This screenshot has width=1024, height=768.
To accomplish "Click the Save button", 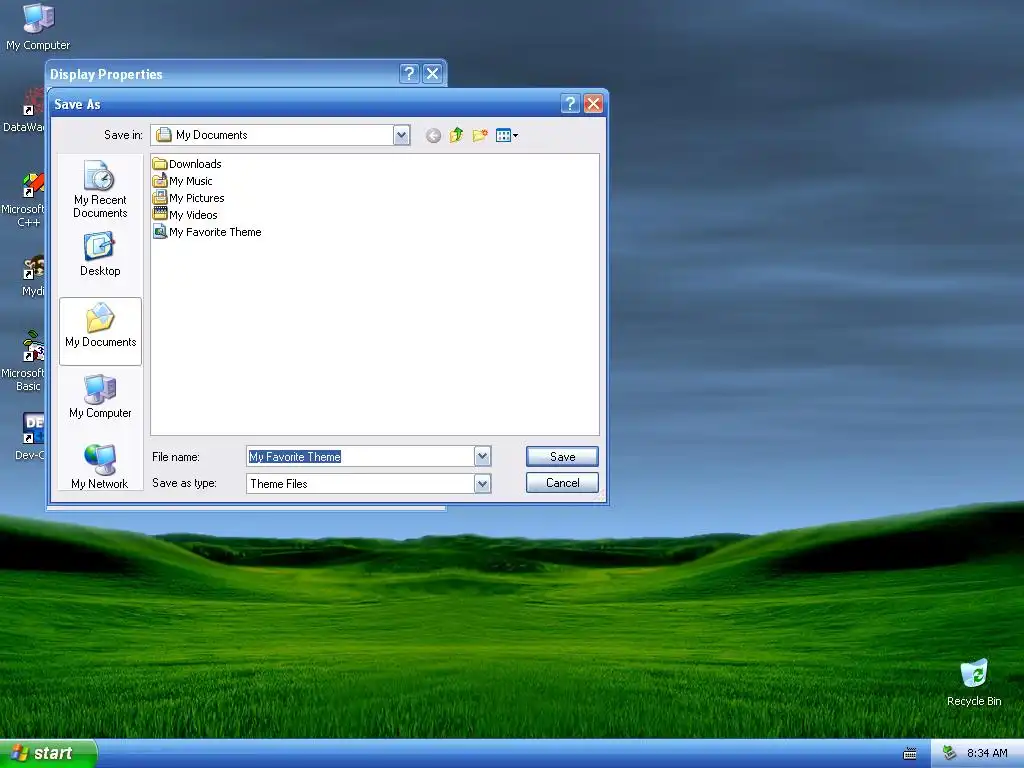I will click(x=562, y=456).
